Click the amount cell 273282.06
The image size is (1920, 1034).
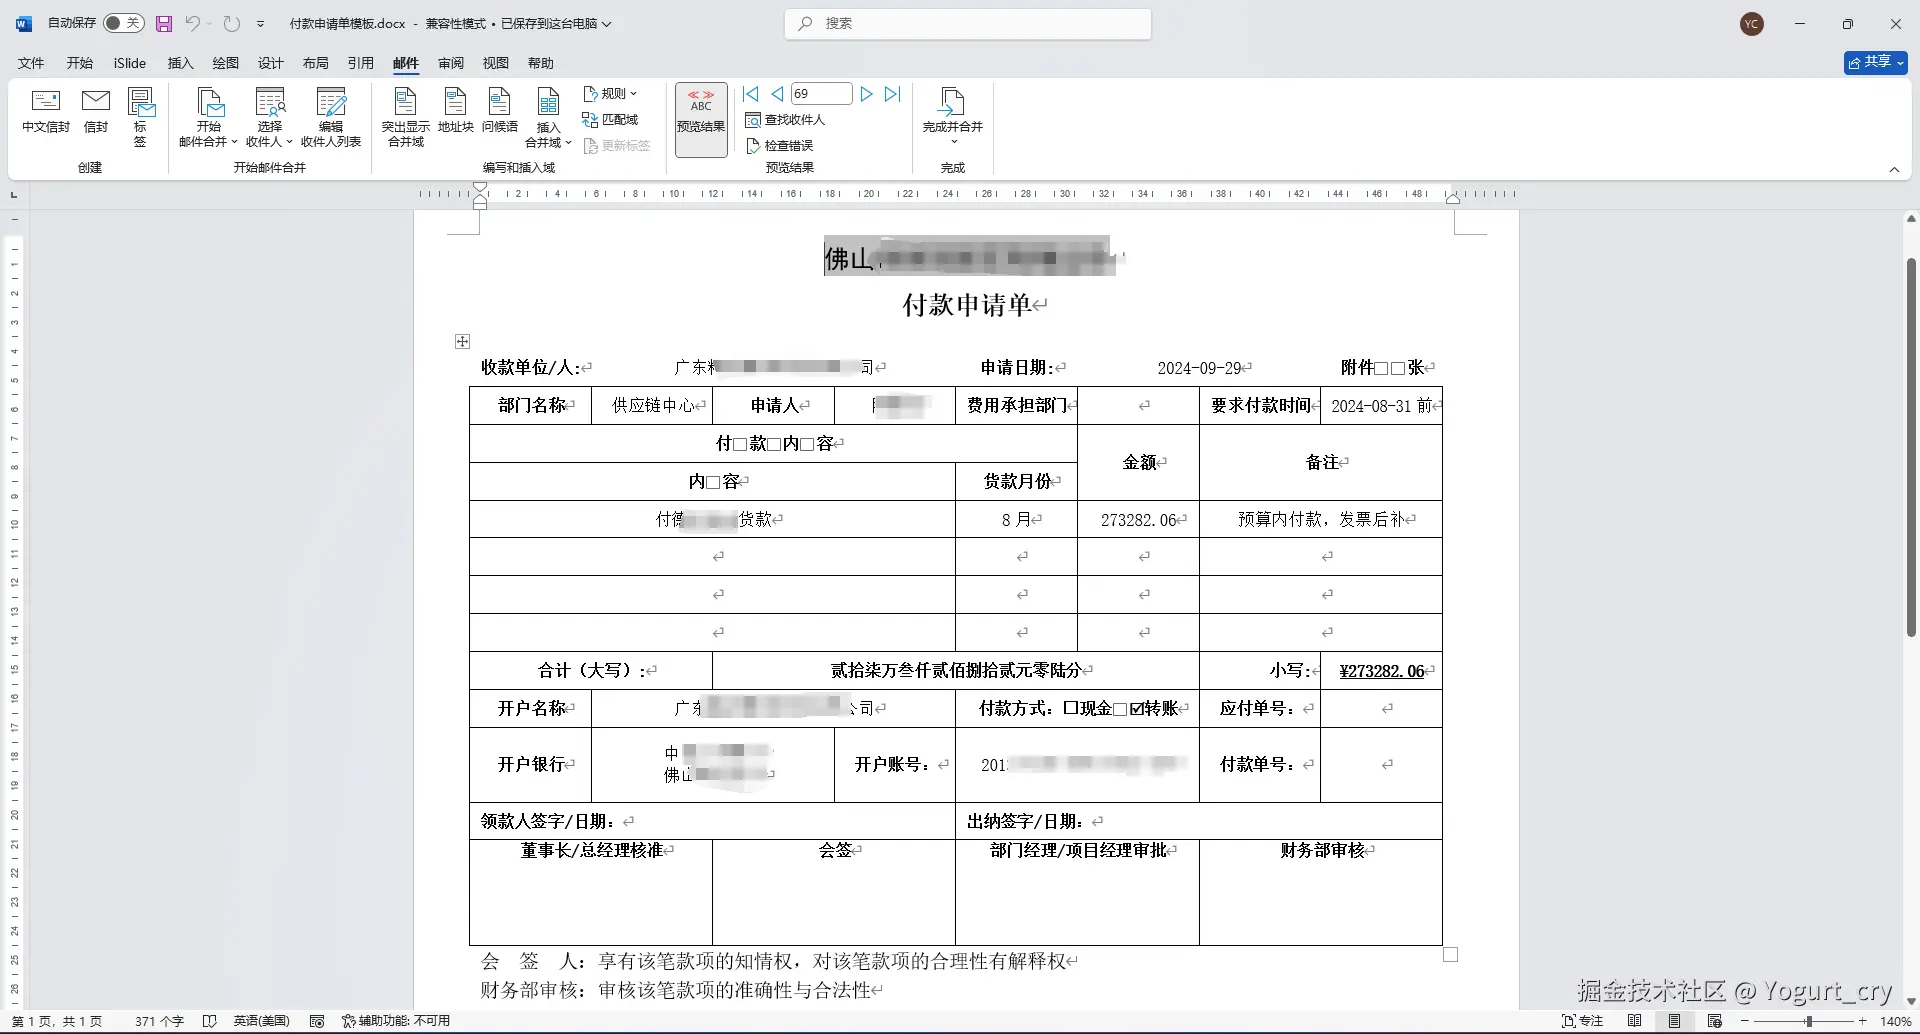tap(1139, 520)
